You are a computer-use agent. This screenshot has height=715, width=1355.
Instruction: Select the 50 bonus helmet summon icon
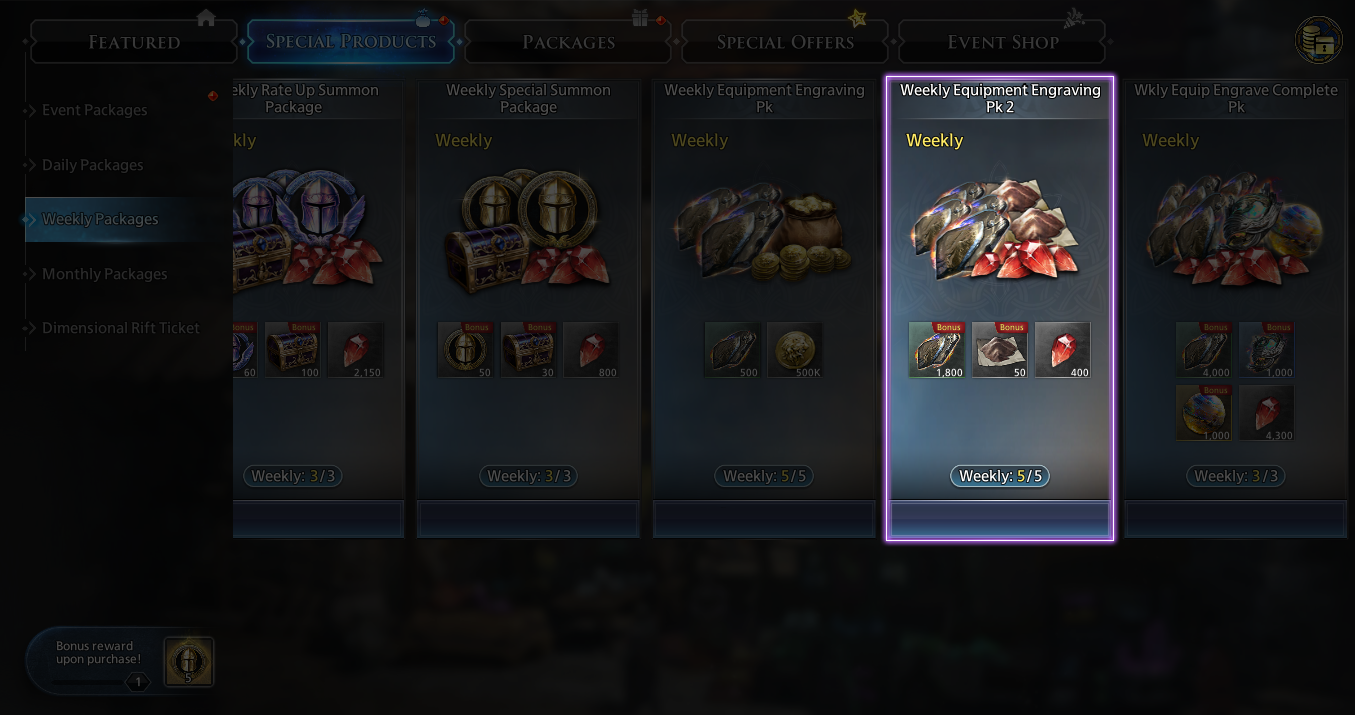pos(465,350)
